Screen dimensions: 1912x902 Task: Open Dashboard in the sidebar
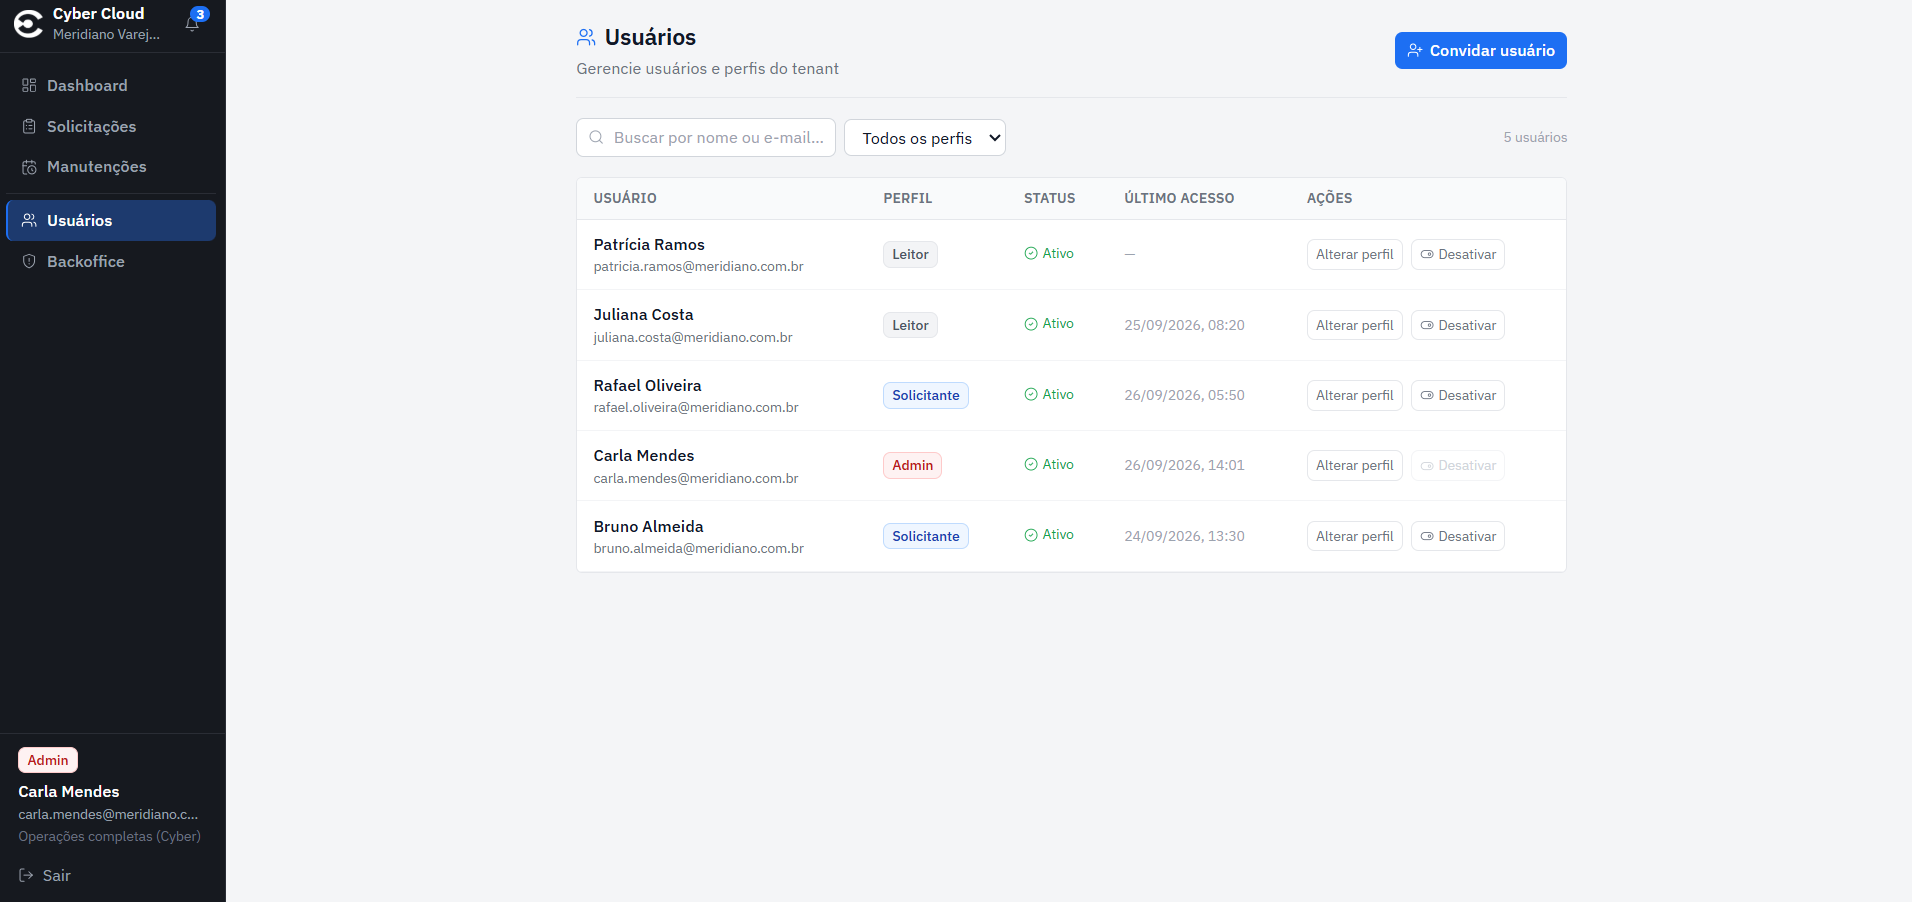[111, 86]
